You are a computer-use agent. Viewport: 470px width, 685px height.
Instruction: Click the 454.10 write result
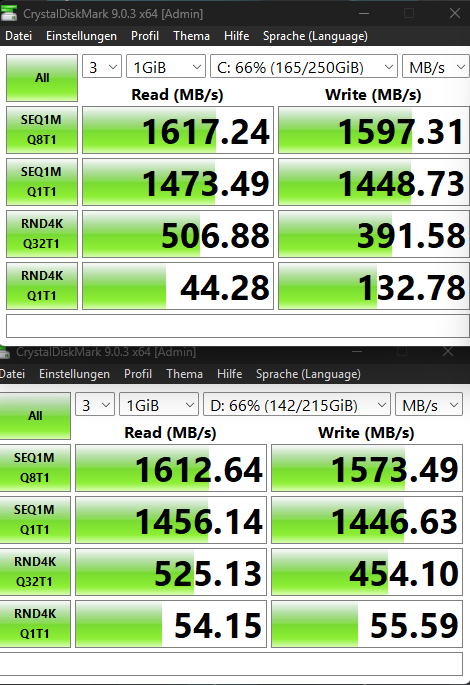click(367, 572)
